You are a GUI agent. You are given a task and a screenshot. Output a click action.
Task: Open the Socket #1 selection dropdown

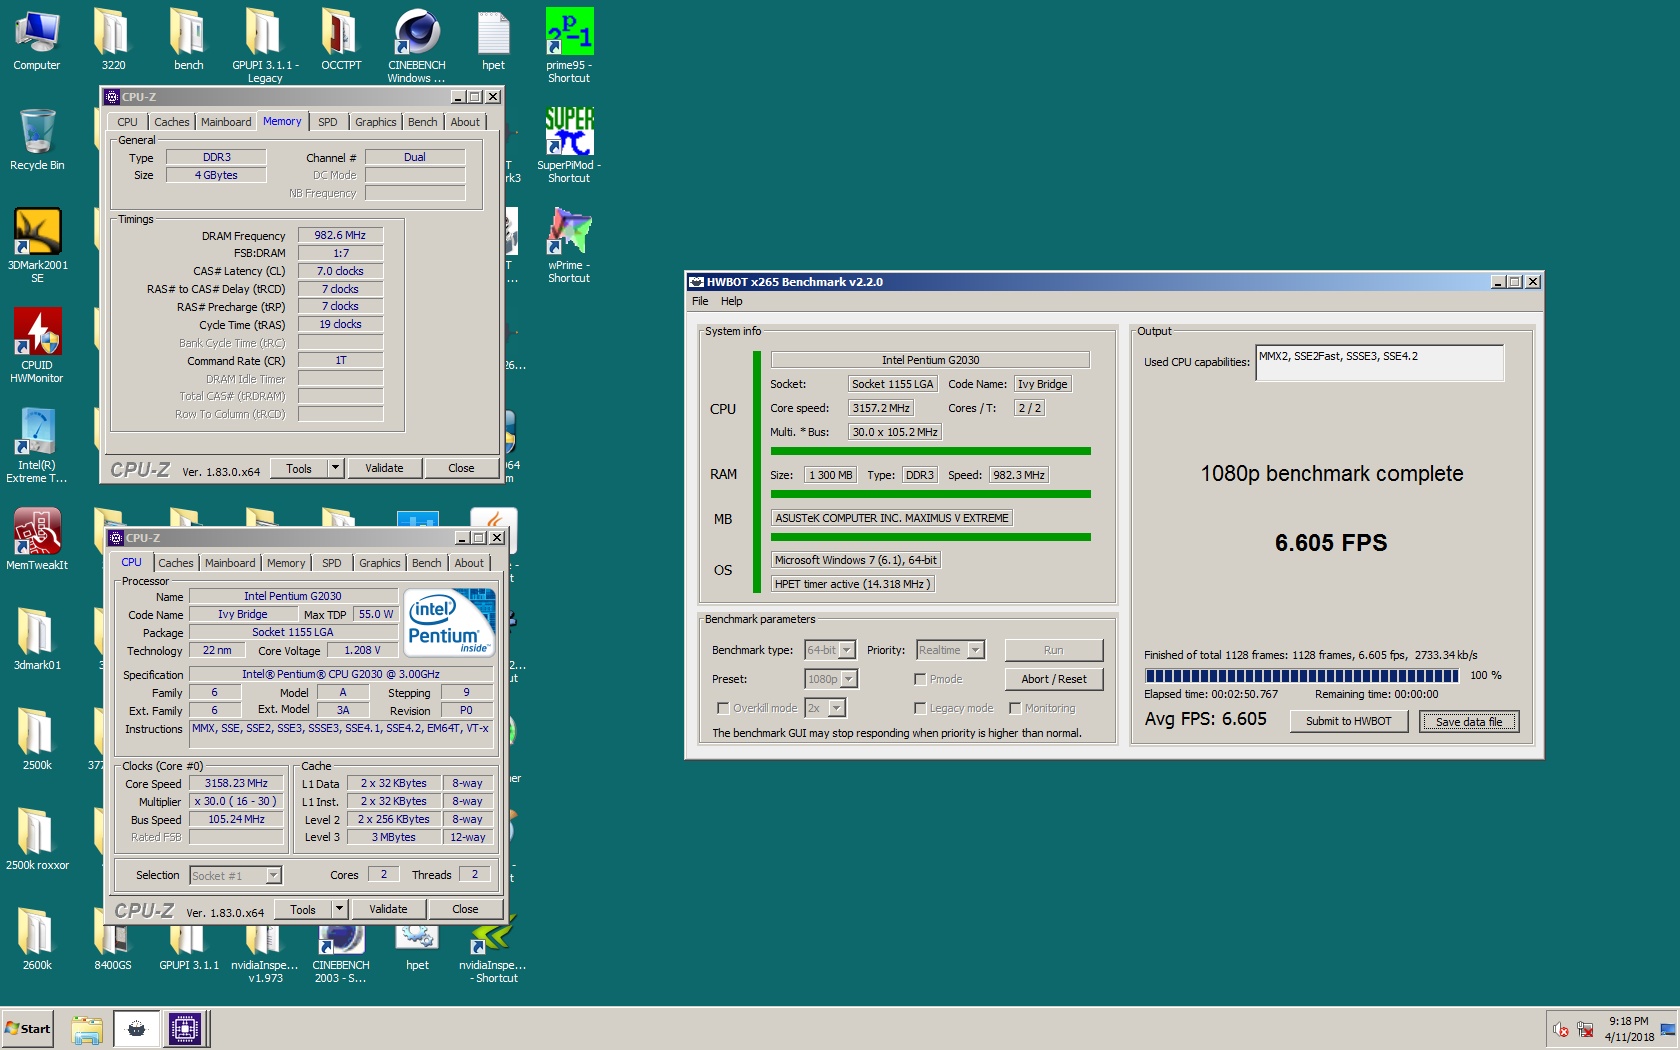[x=273, y=876]
